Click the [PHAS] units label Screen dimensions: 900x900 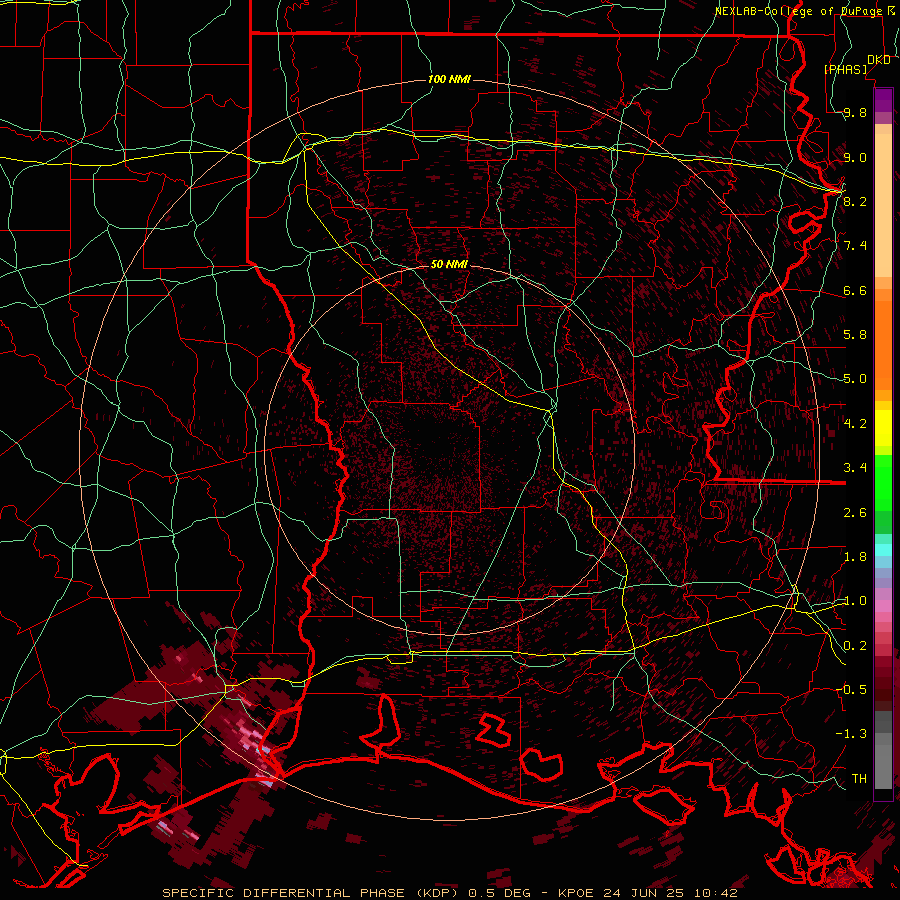point(846,69)
